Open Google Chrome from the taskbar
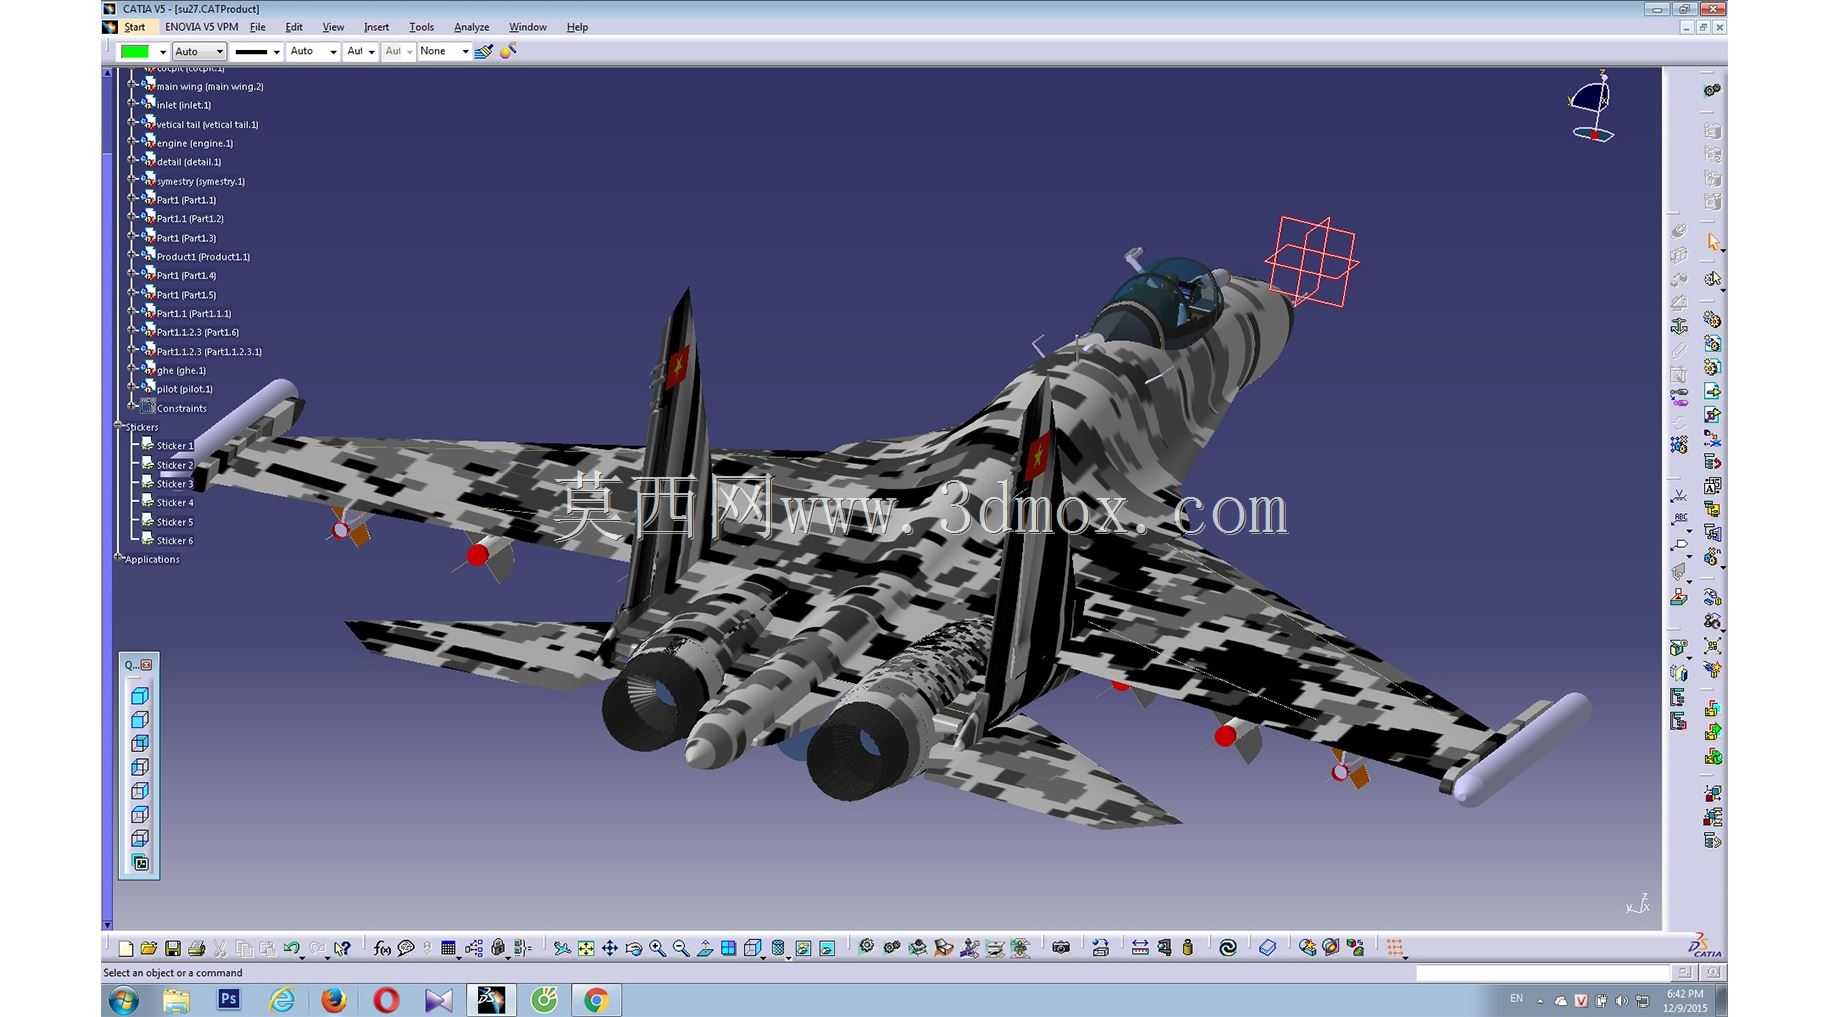1839x1017 pixels. [596, 1000]
